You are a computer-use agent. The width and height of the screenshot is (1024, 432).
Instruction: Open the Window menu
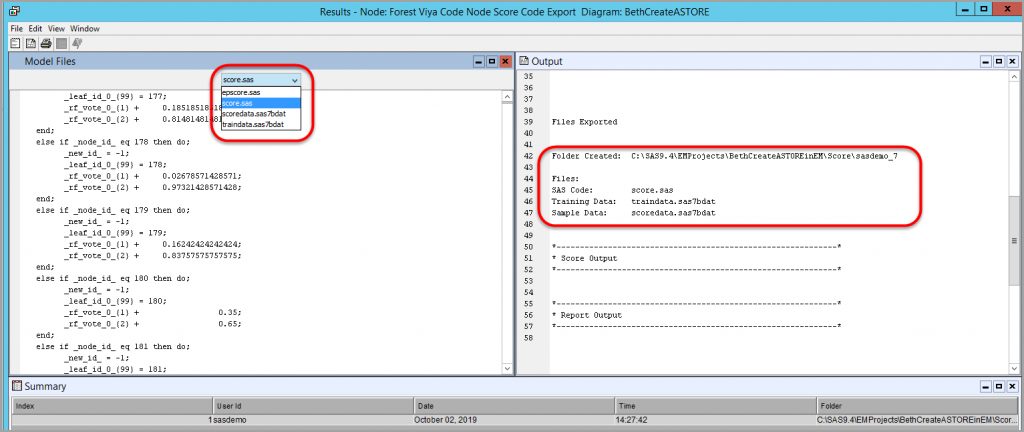[85, 28]
